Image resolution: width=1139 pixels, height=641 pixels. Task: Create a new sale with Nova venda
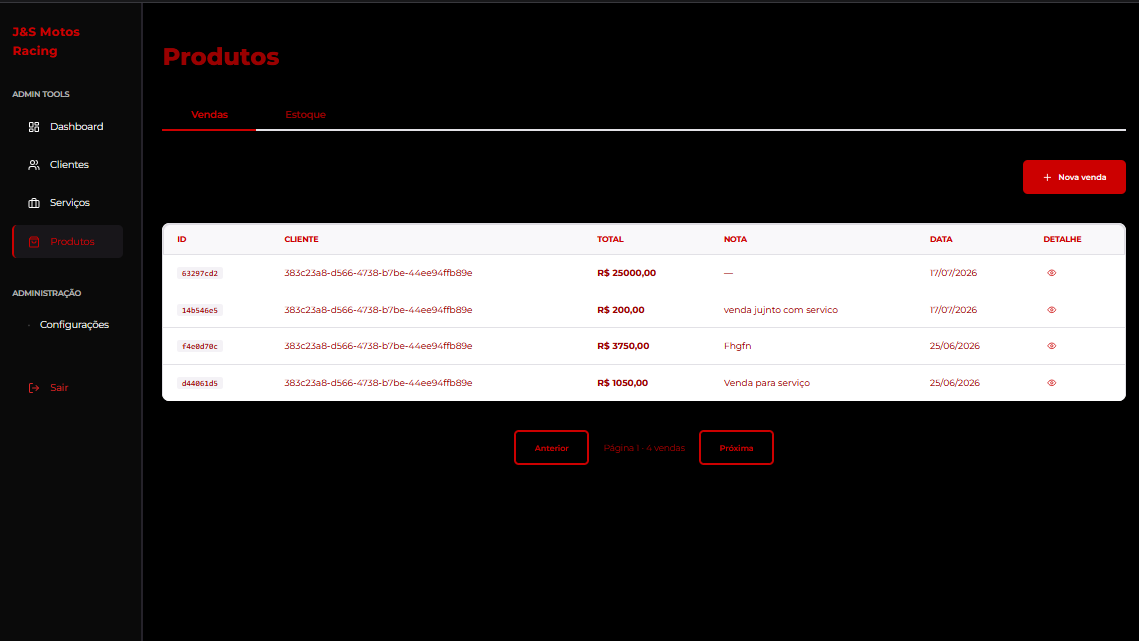pyautogui.click(x=1074, y=177)
